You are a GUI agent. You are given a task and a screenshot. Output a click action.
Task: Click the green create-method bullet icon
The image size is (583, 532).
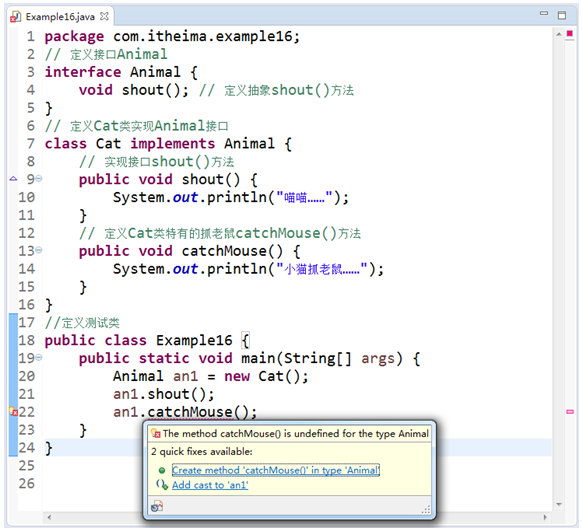(162, 470)
